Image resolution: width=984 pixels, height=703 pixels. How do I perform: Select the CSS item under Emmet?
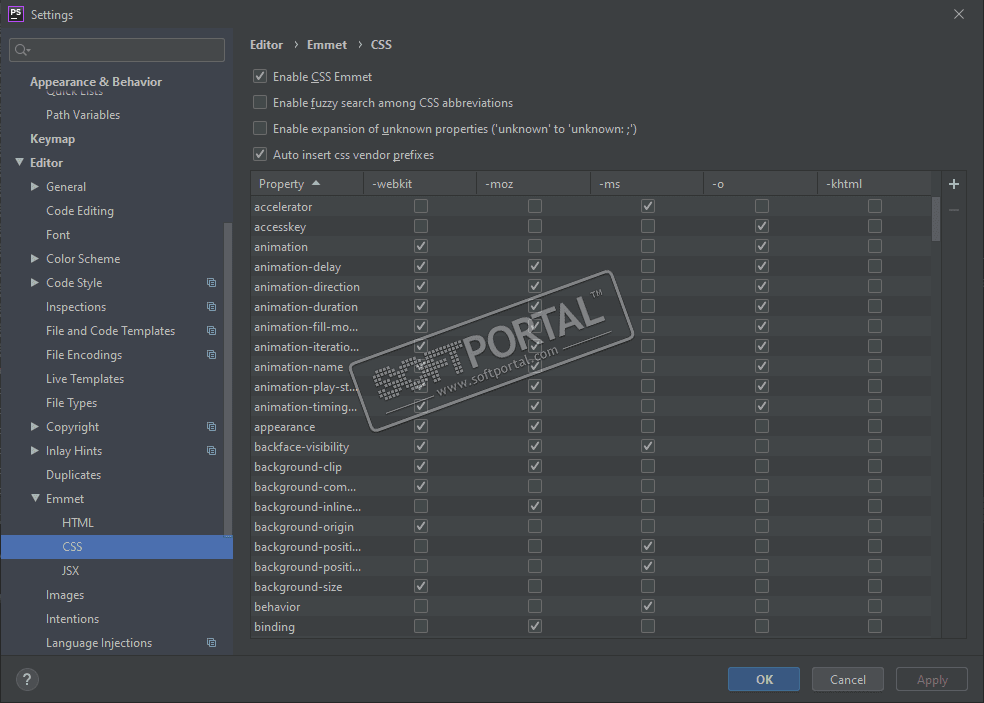(117, 547)
